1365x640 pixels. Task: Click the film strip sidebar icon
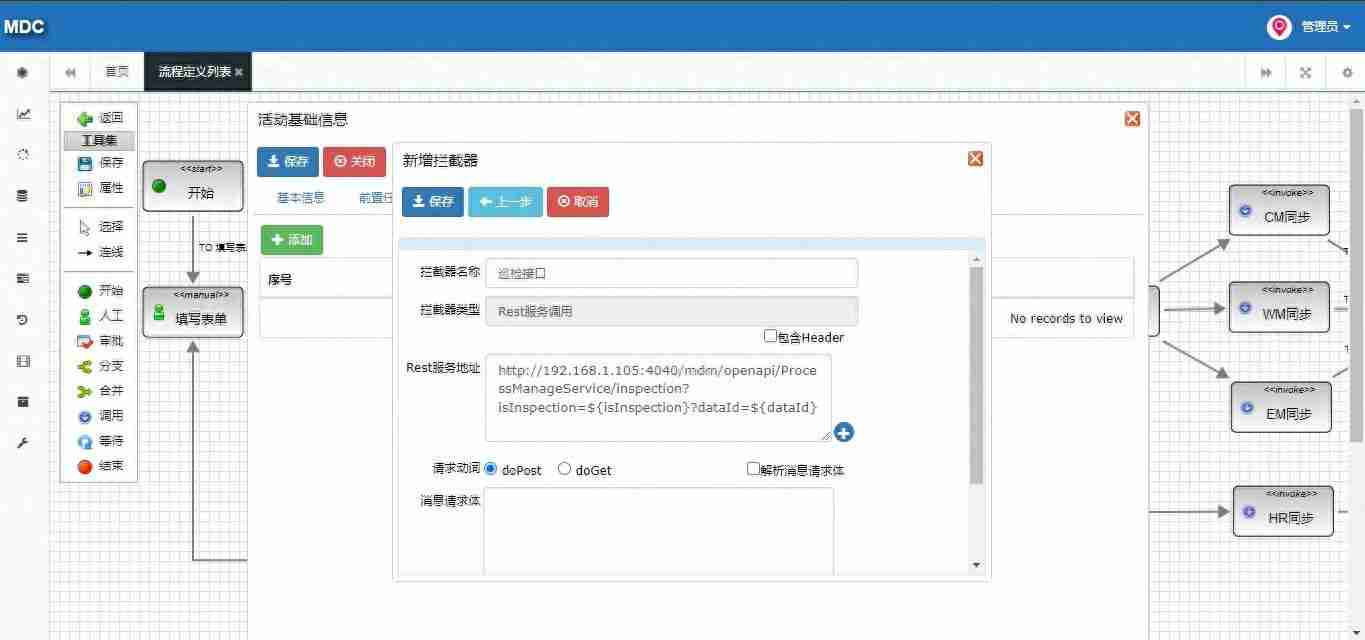tap(23, 361)
